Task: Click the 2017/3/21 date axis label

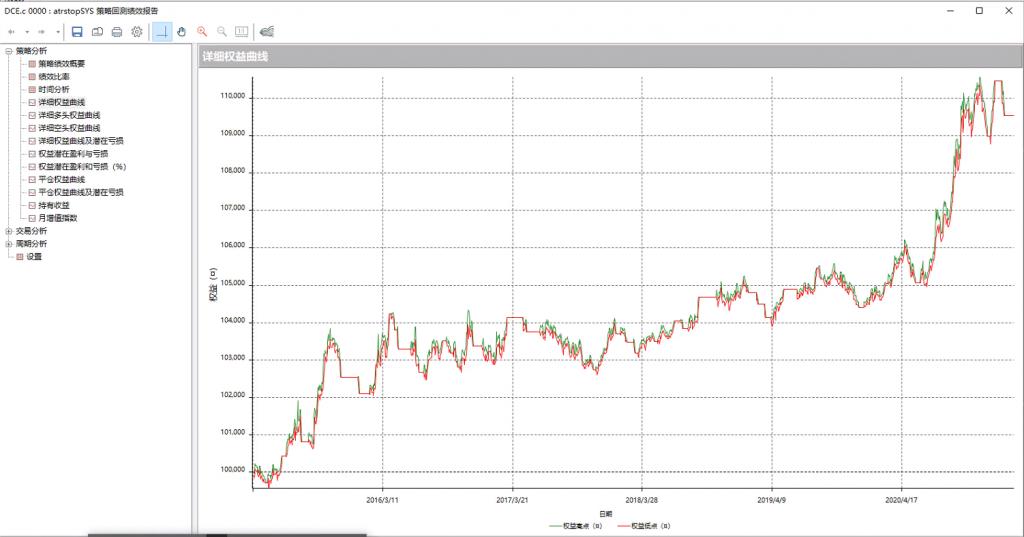Action: (512, 500)
